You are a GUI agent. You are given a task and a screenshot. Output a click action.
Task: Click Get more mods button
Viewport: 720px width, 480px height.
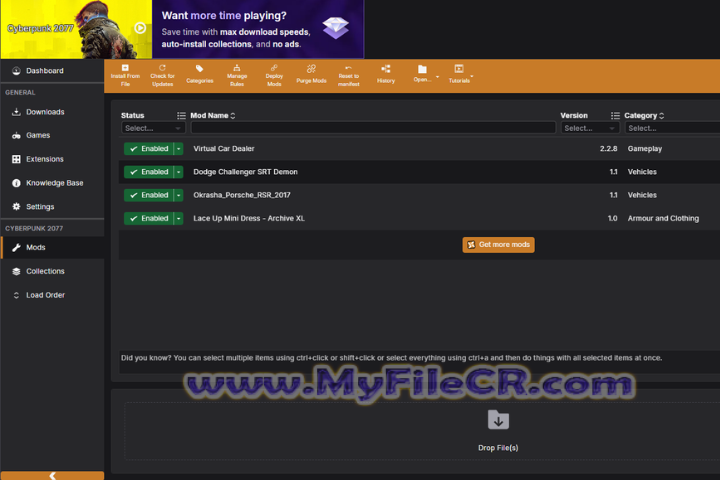point(498,245)
